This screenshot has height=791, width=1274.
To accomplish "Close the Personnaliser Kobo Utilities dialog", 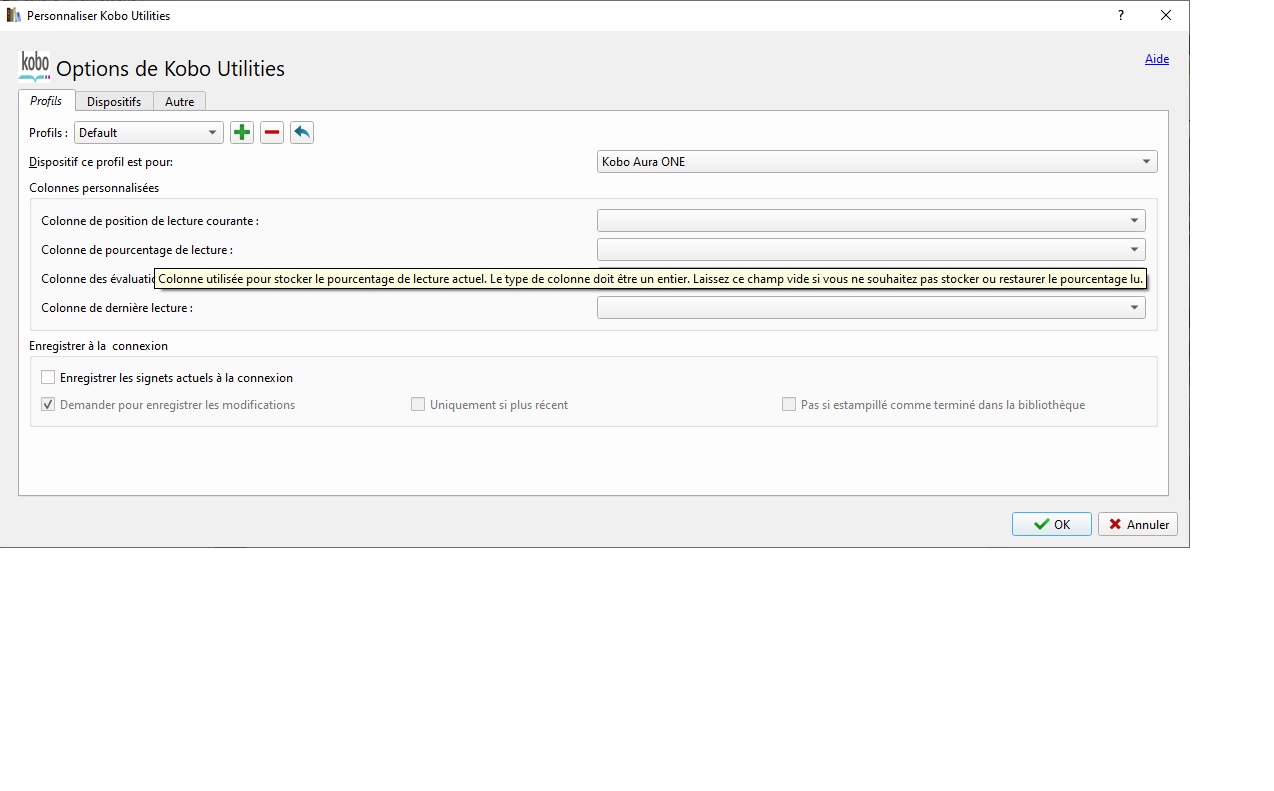I will pos(1166,15).
